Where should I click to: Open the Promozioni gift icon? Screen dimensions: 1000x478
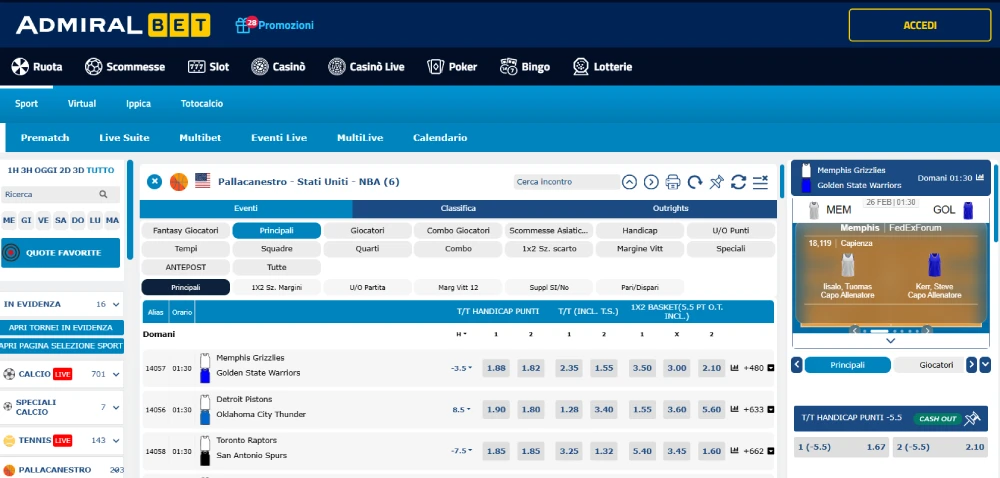(242, 25)
